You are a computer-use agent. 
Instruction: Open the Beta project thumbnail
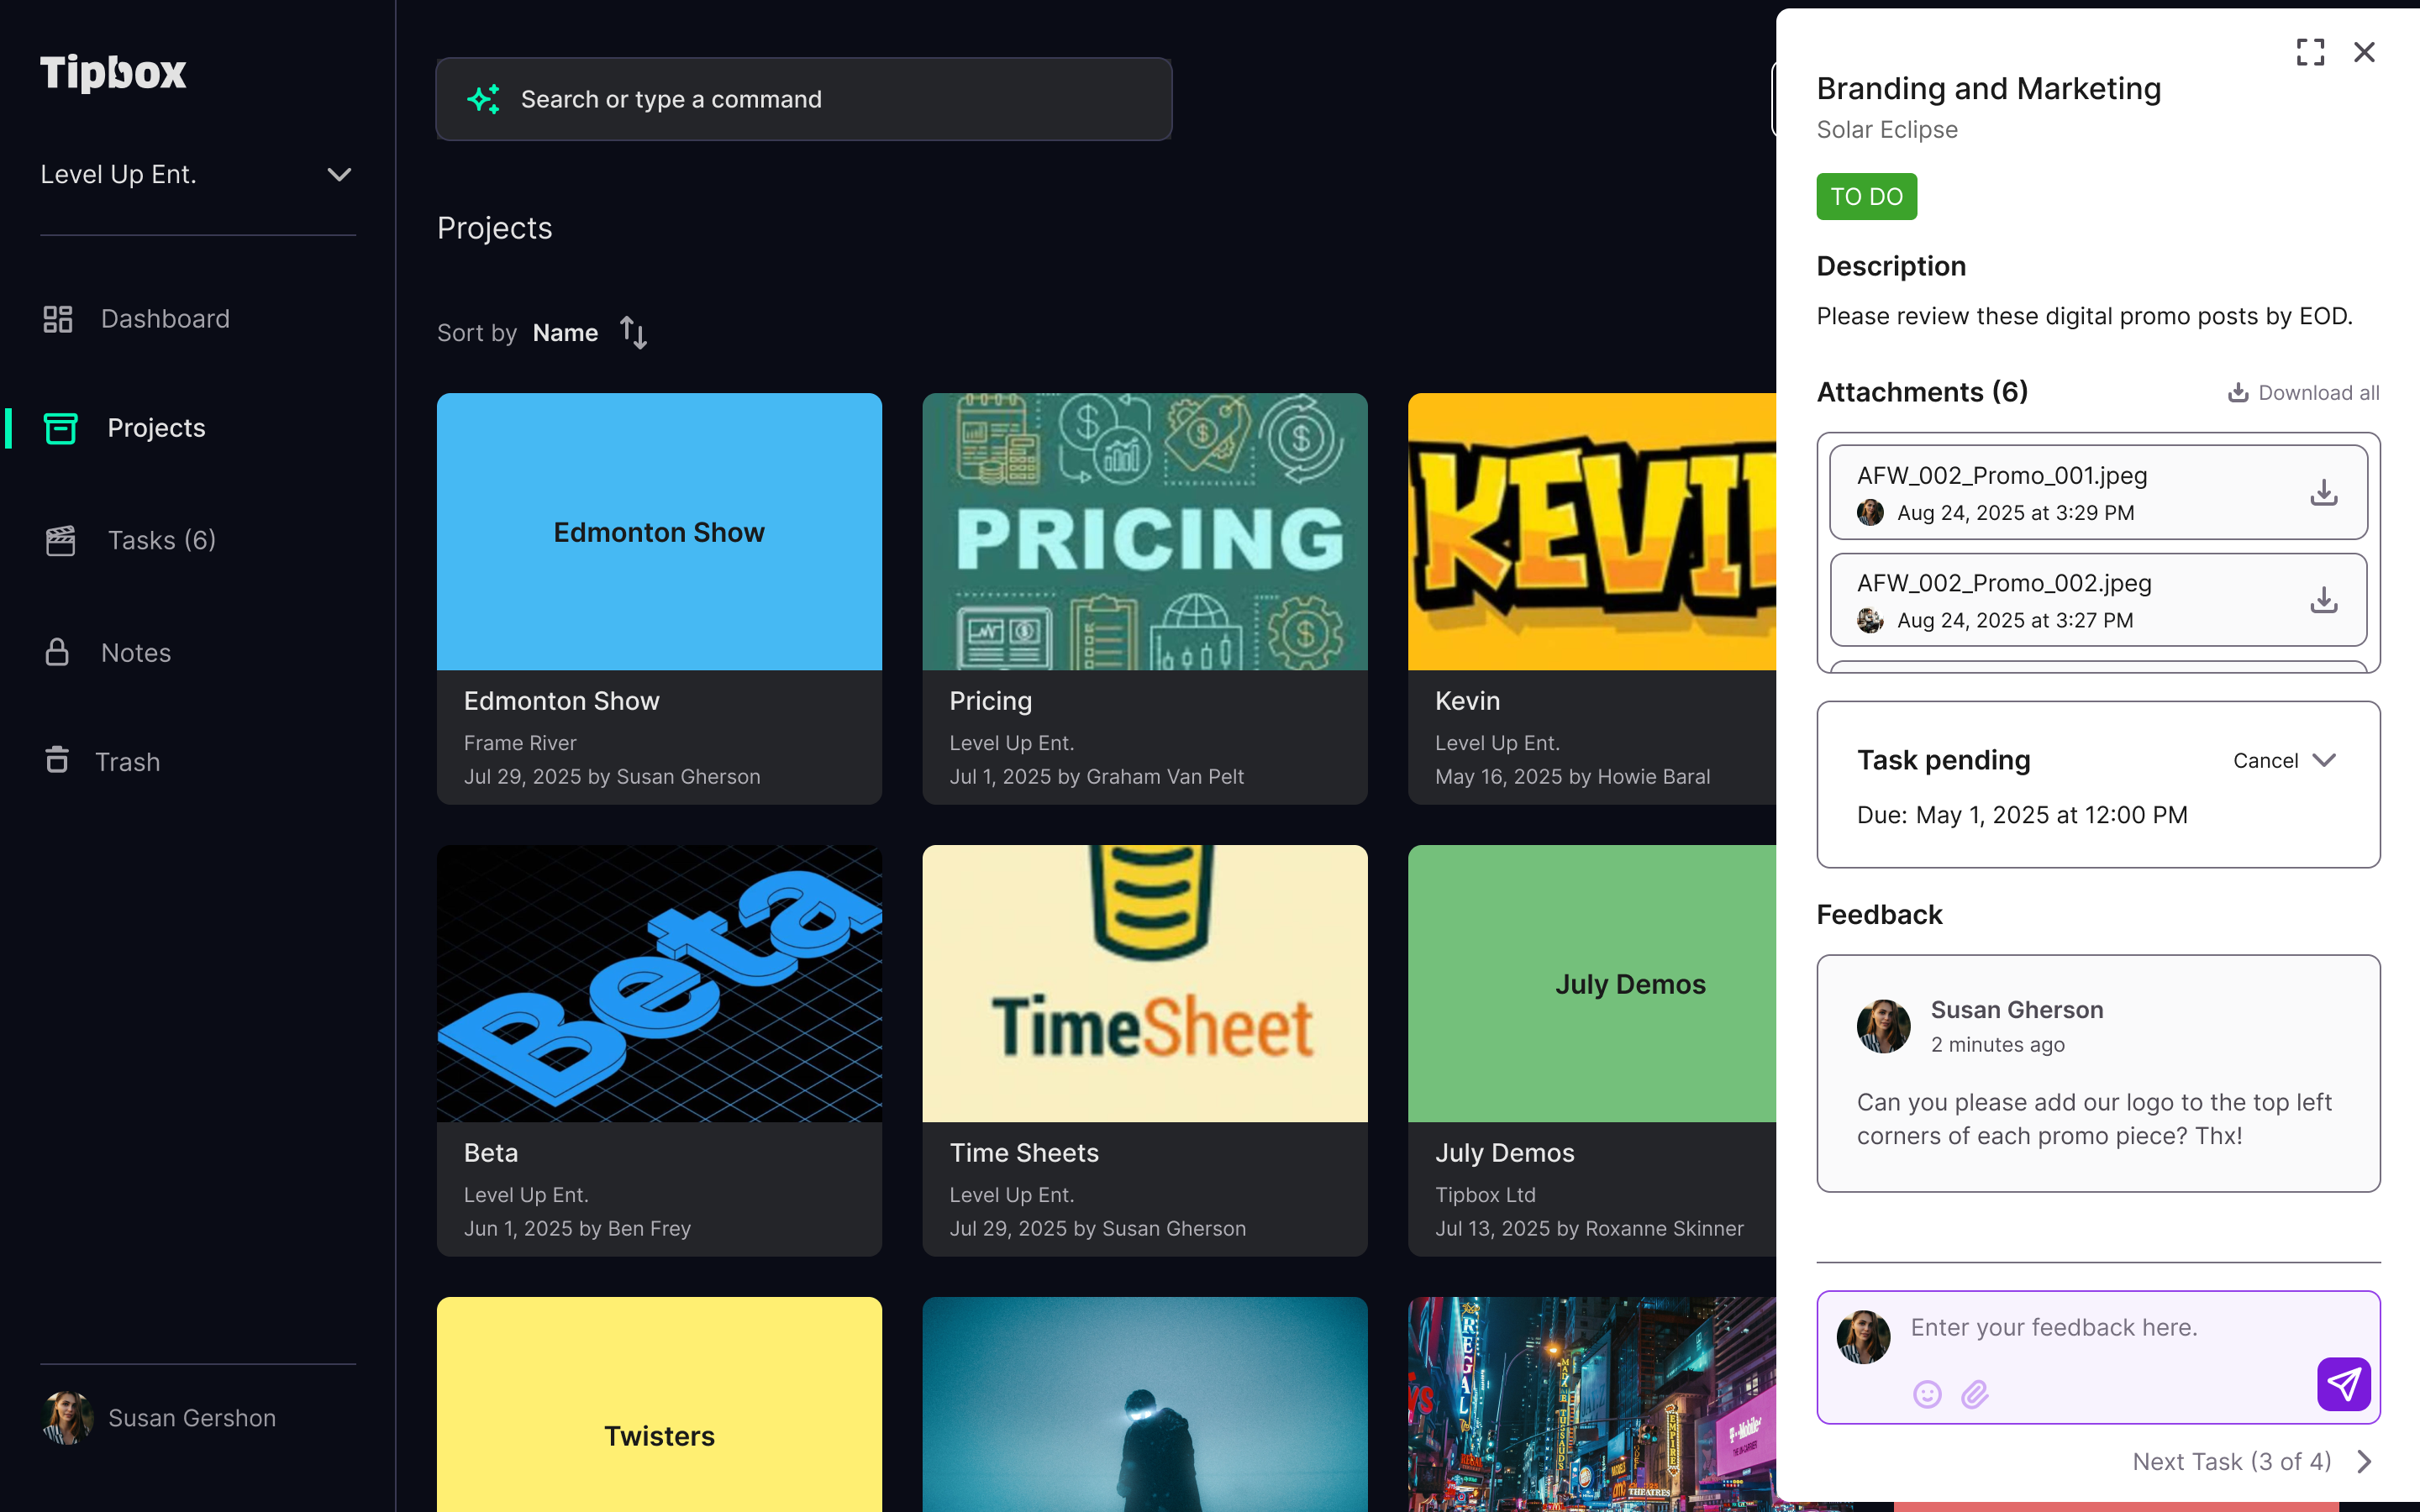click(659, 983)
